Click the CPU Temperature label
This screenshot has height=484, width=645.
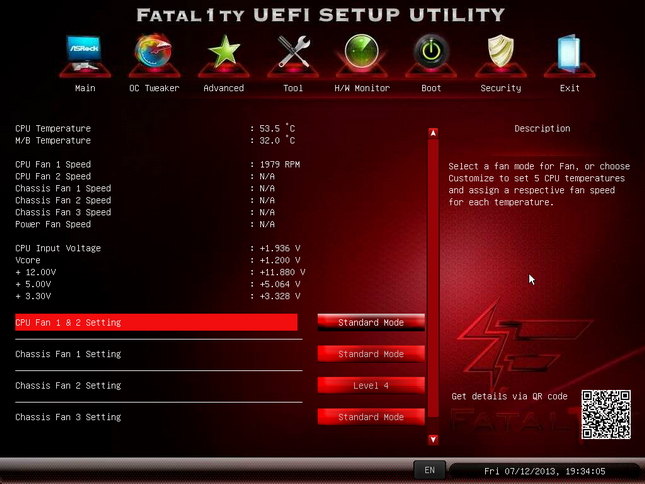53,128
